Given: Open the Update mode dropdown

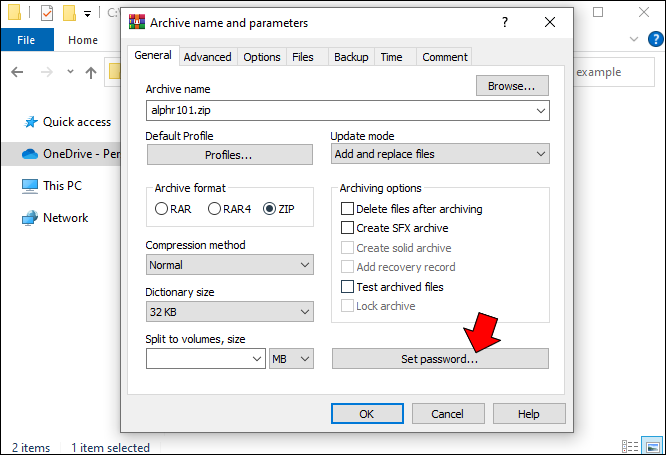Looking at the screenshot, I should [x=440, y=154].
